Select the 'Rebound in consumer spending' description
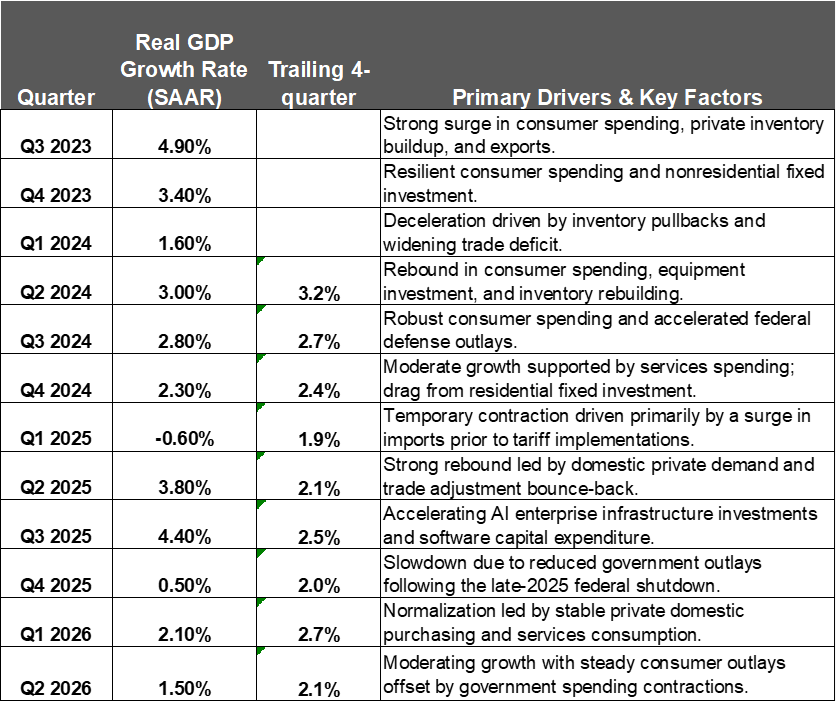The height and width of the screenshot is (702, 836). click(x=607, y=281)
